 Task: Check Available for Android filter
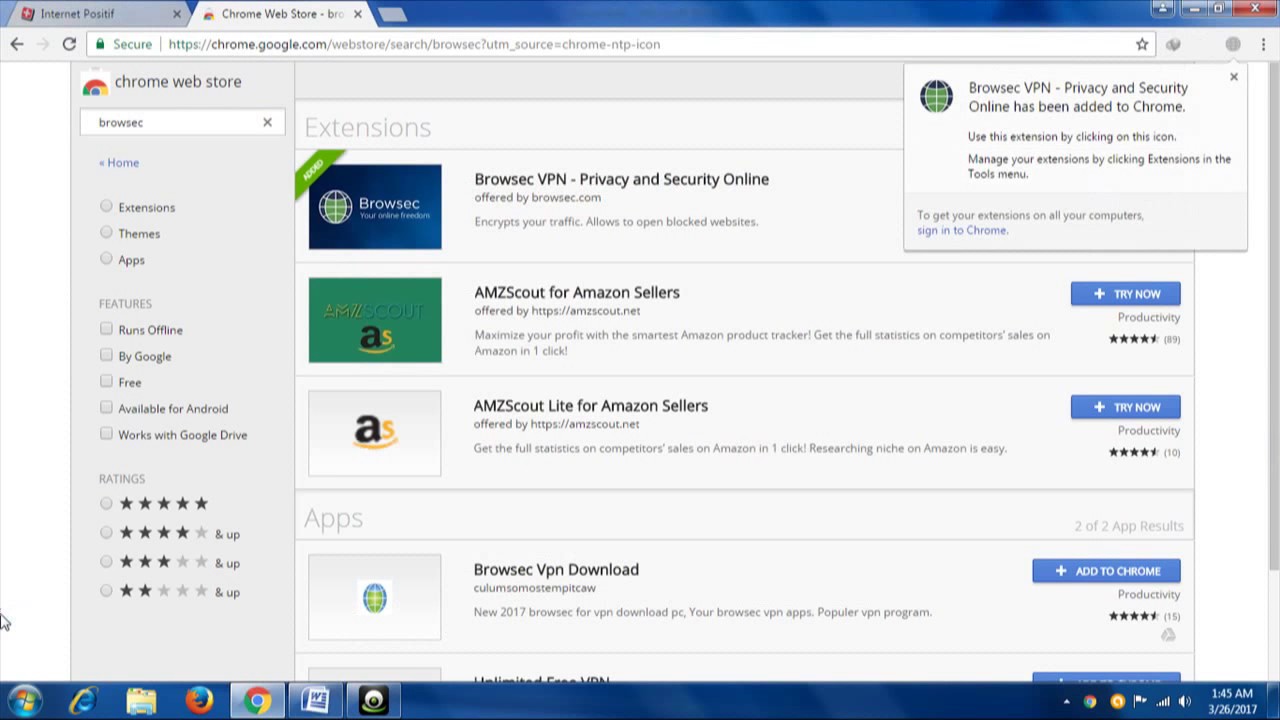pyautogui.click(x=106, y=407)
